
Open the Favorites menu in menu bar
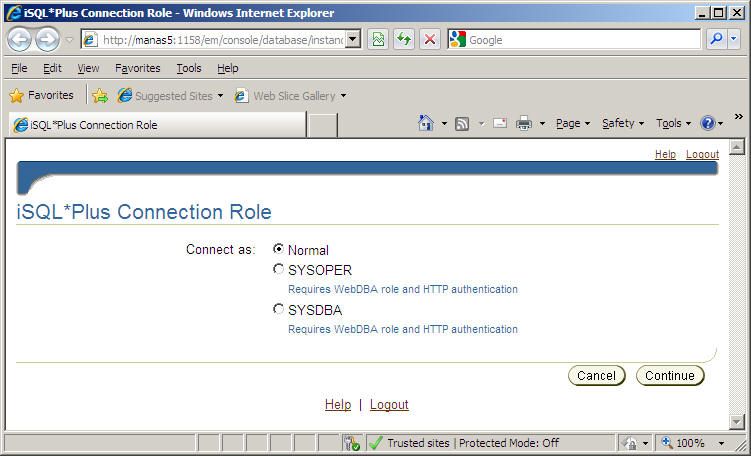coord(137,68)
